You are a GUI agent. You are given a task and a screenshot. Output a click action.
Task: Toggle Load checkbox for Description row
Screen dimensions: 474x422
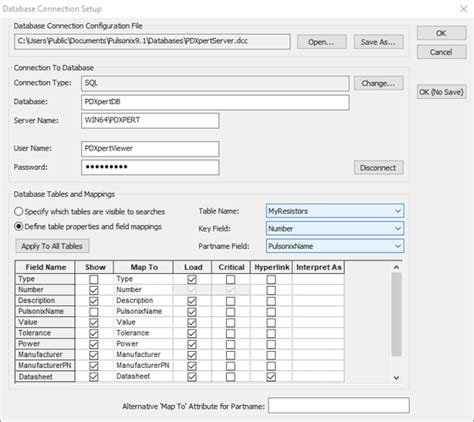click(x=192, y=301)
